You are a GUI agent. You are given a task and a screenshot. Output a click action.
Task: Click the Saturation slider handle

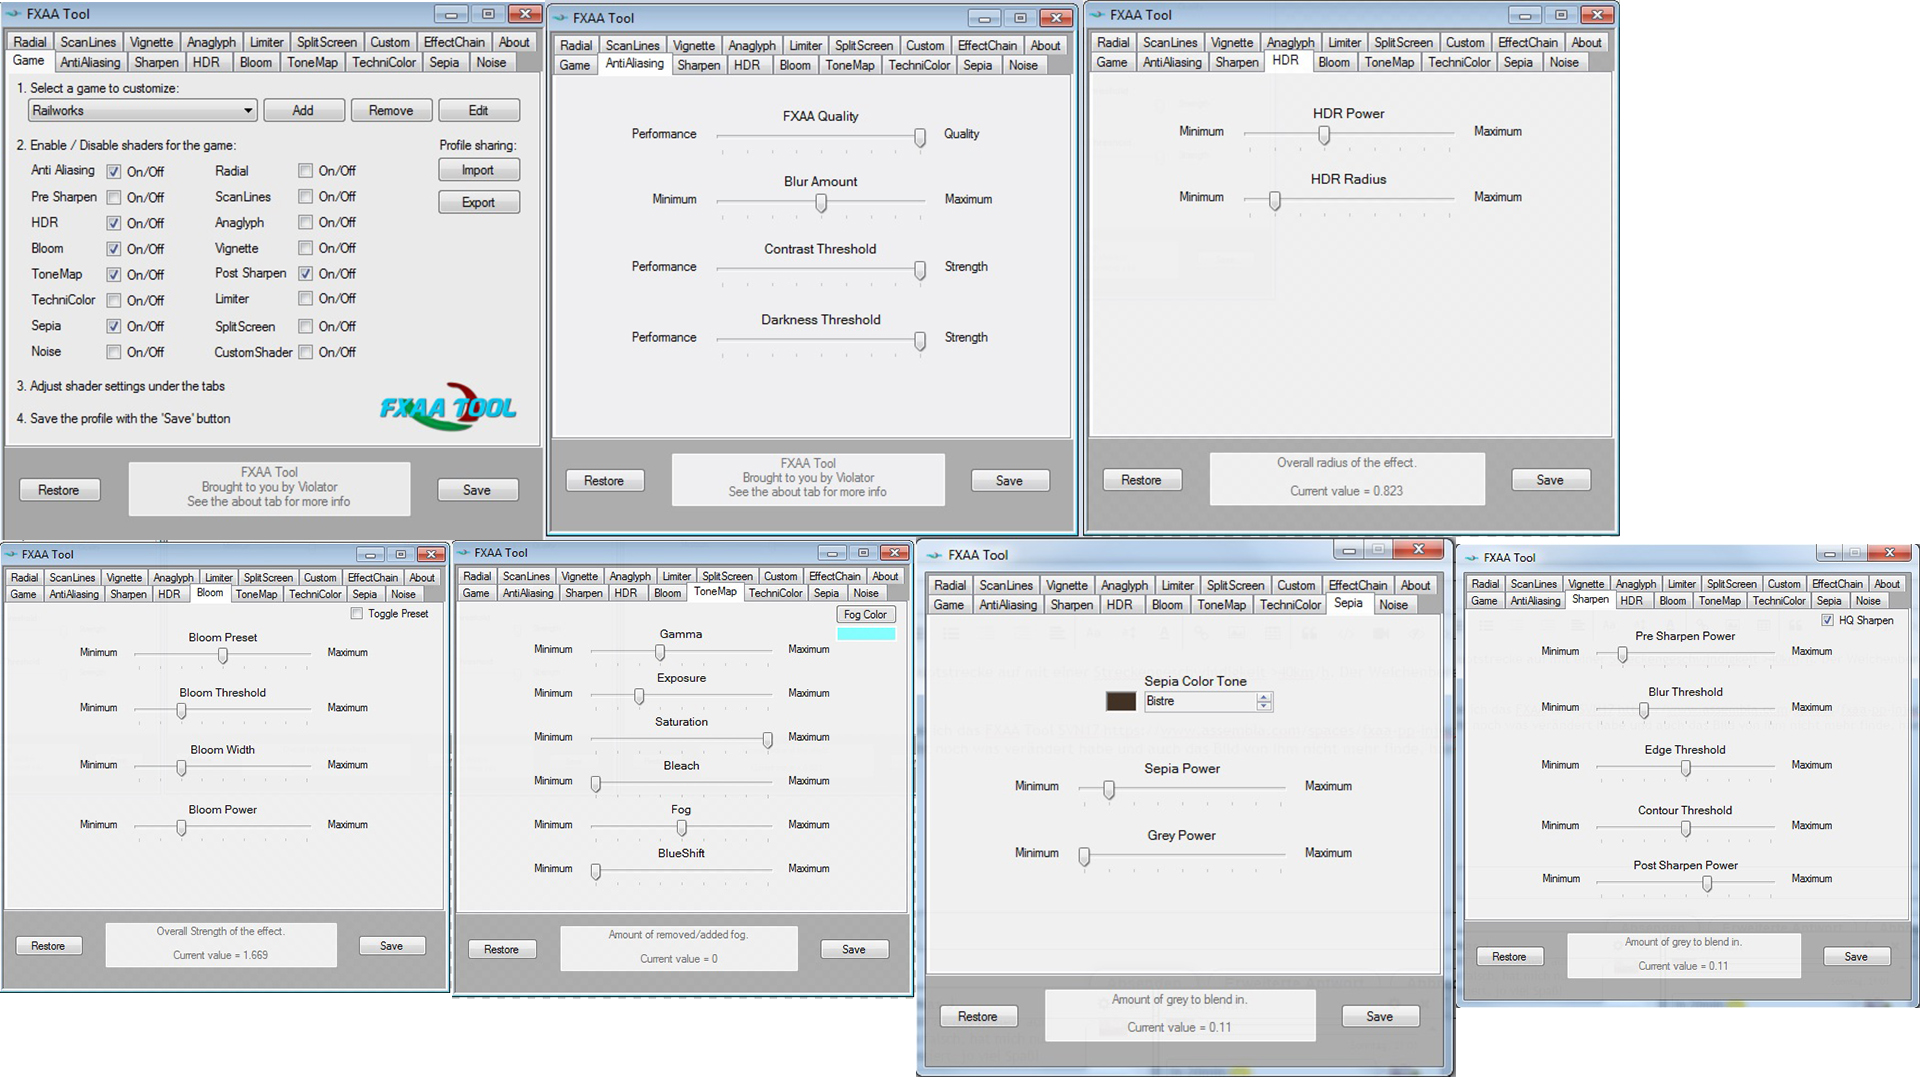767,740
